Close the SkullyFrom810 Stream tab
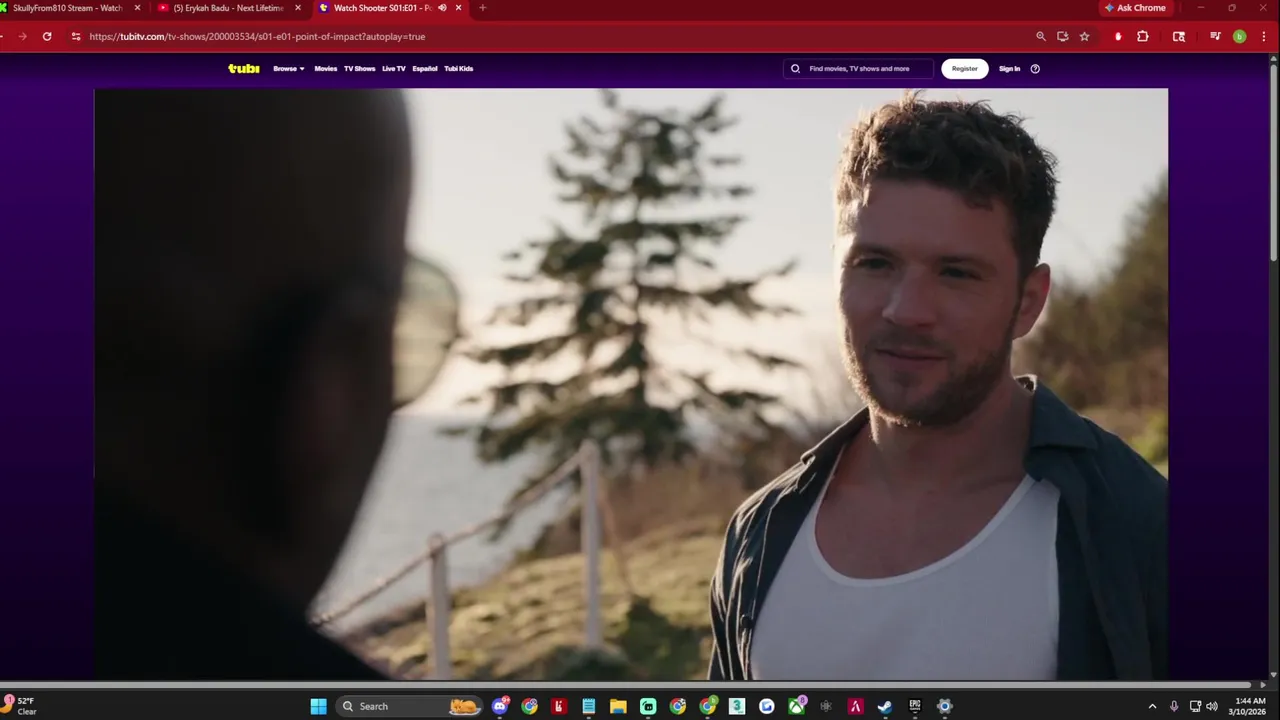1280x720 pixels. tap(137, 8)
